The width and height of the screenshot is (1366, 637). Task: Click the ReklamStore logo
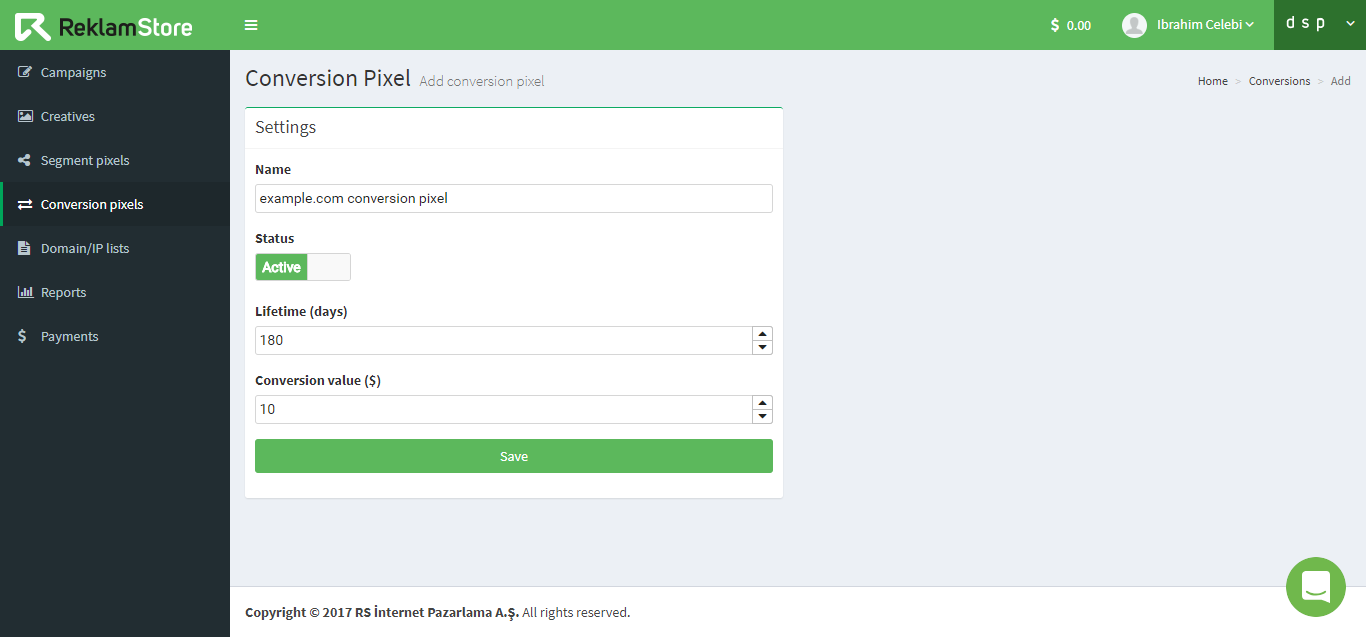(104, 27)
